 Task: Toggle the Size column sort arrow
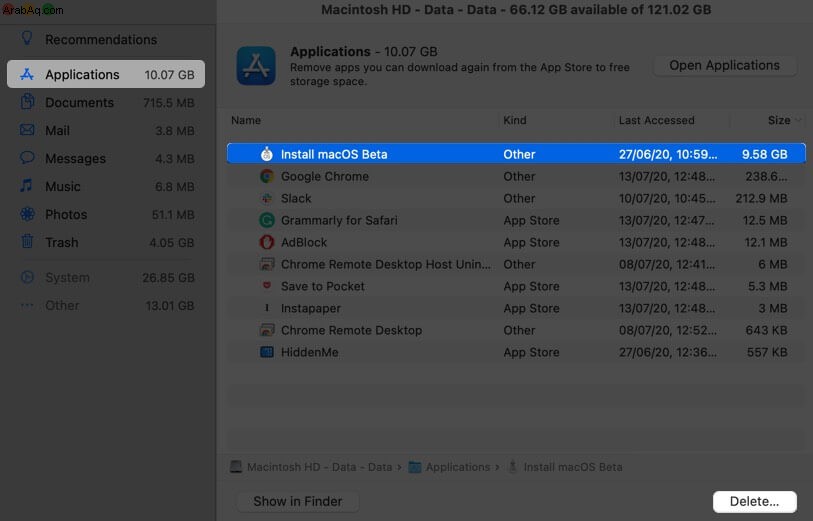coord(797,120)
